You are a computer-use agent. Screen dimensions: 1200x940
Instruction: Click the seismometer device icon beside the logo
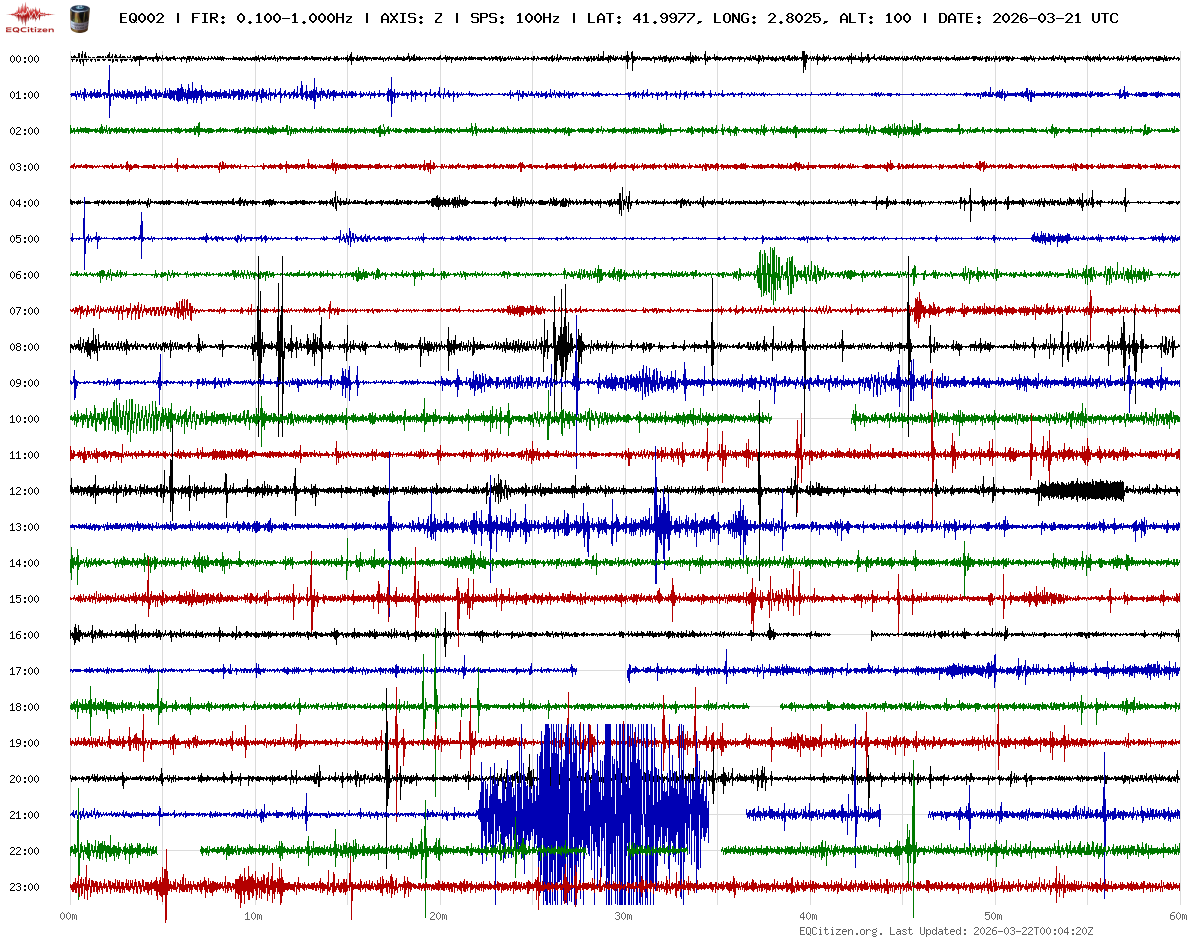(x=78, y=17)
